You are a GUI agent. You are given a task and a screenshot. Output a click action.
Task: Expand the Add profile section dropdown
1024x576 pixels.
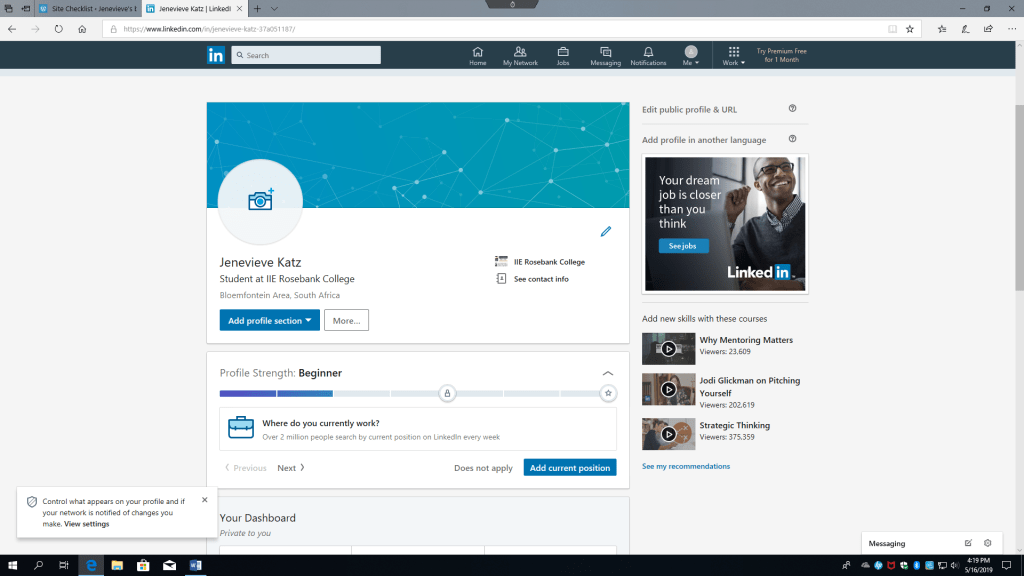click(269, 321)
